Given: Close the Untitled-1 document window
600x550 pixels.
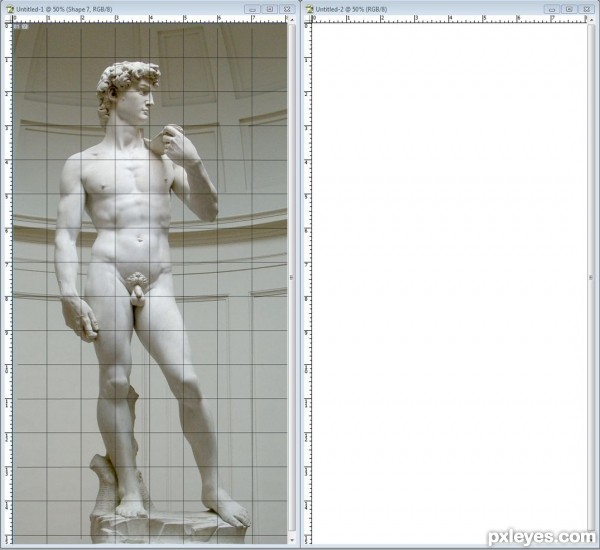Looking at the screenshot, I should tap(287, 9).
